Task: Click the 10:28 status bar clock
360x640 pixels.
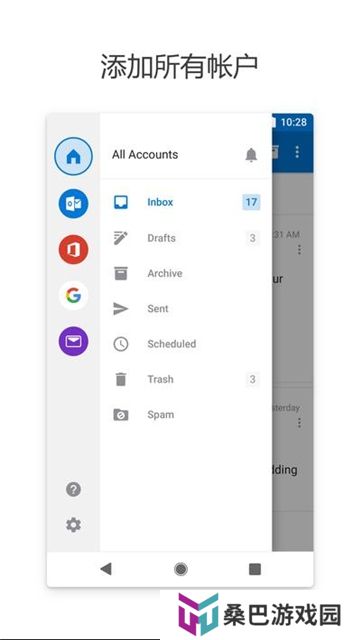Action: point(293,122)
